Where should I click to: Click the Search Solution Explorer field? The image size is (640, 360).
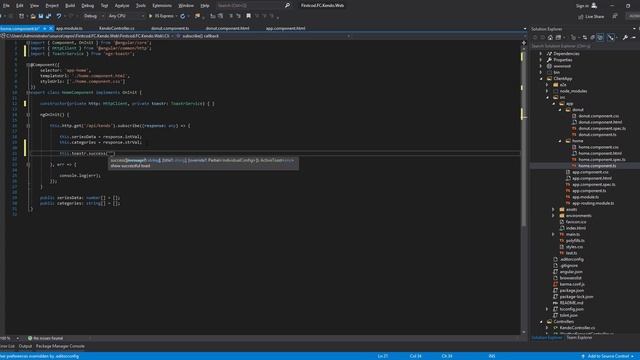pos(584,46)
